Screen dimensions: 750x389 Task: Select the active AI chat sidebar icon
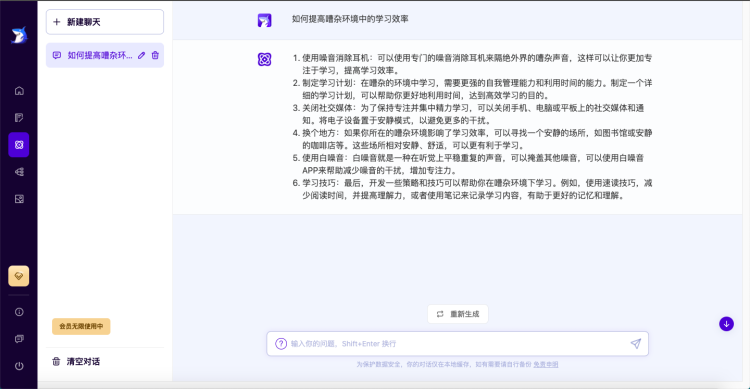[x=19, y=144]
